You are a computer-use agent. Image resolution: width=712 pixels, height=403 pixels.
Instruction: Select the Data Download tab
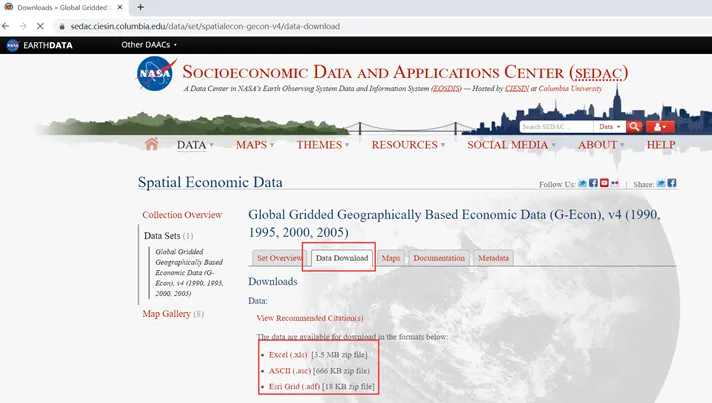click(342, 258)
